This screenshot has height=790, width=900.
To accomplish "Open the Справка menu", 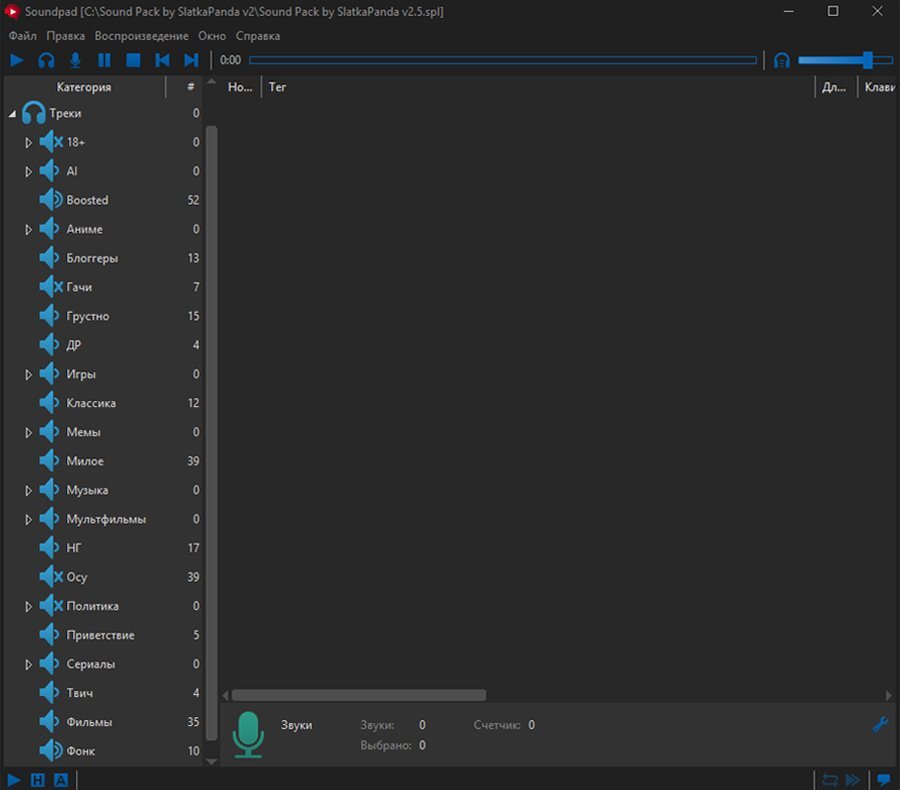I will click(258, 36).
